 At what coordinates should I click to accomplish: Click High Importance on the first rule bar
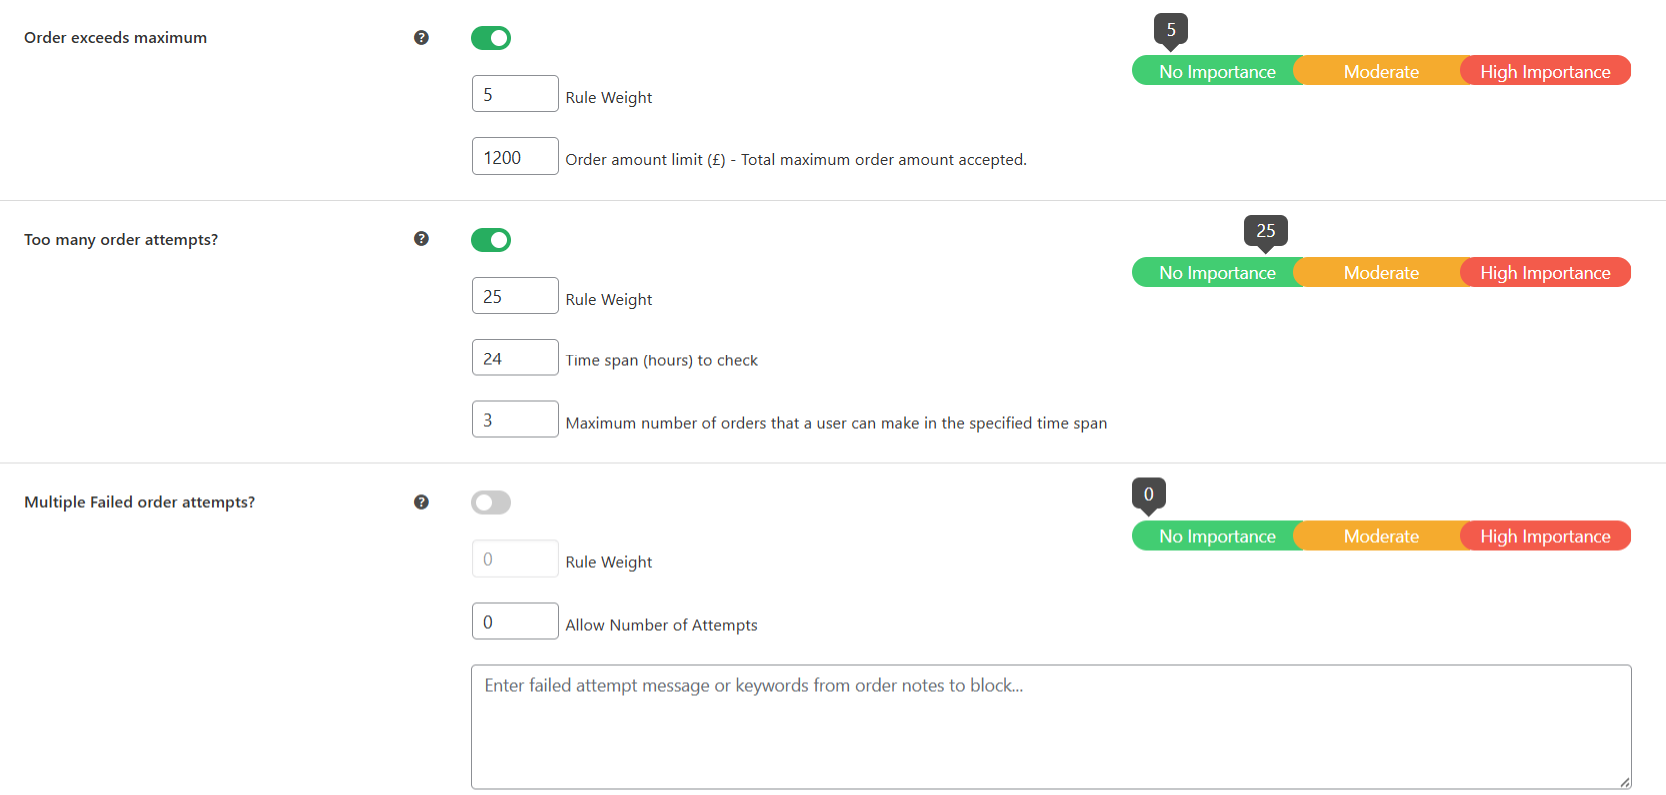coord(1545,71)
